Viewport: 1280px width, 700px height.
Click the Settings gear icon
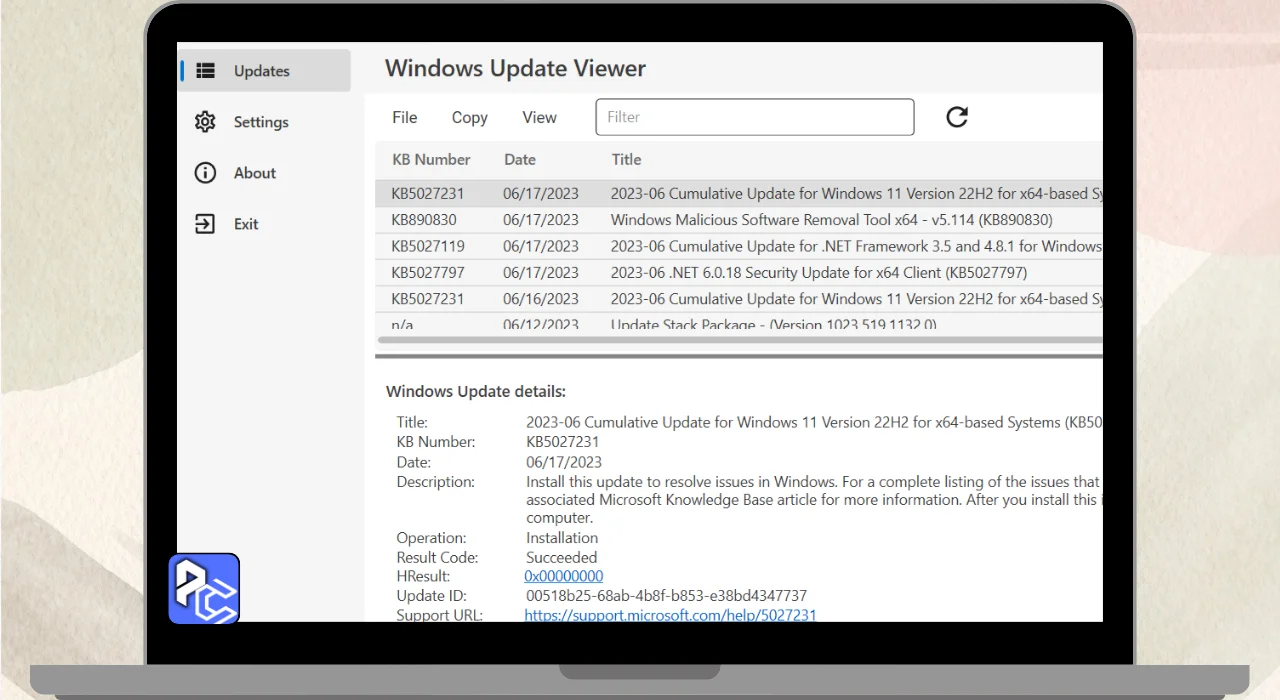pyautogui.click(x=205, y=122)
